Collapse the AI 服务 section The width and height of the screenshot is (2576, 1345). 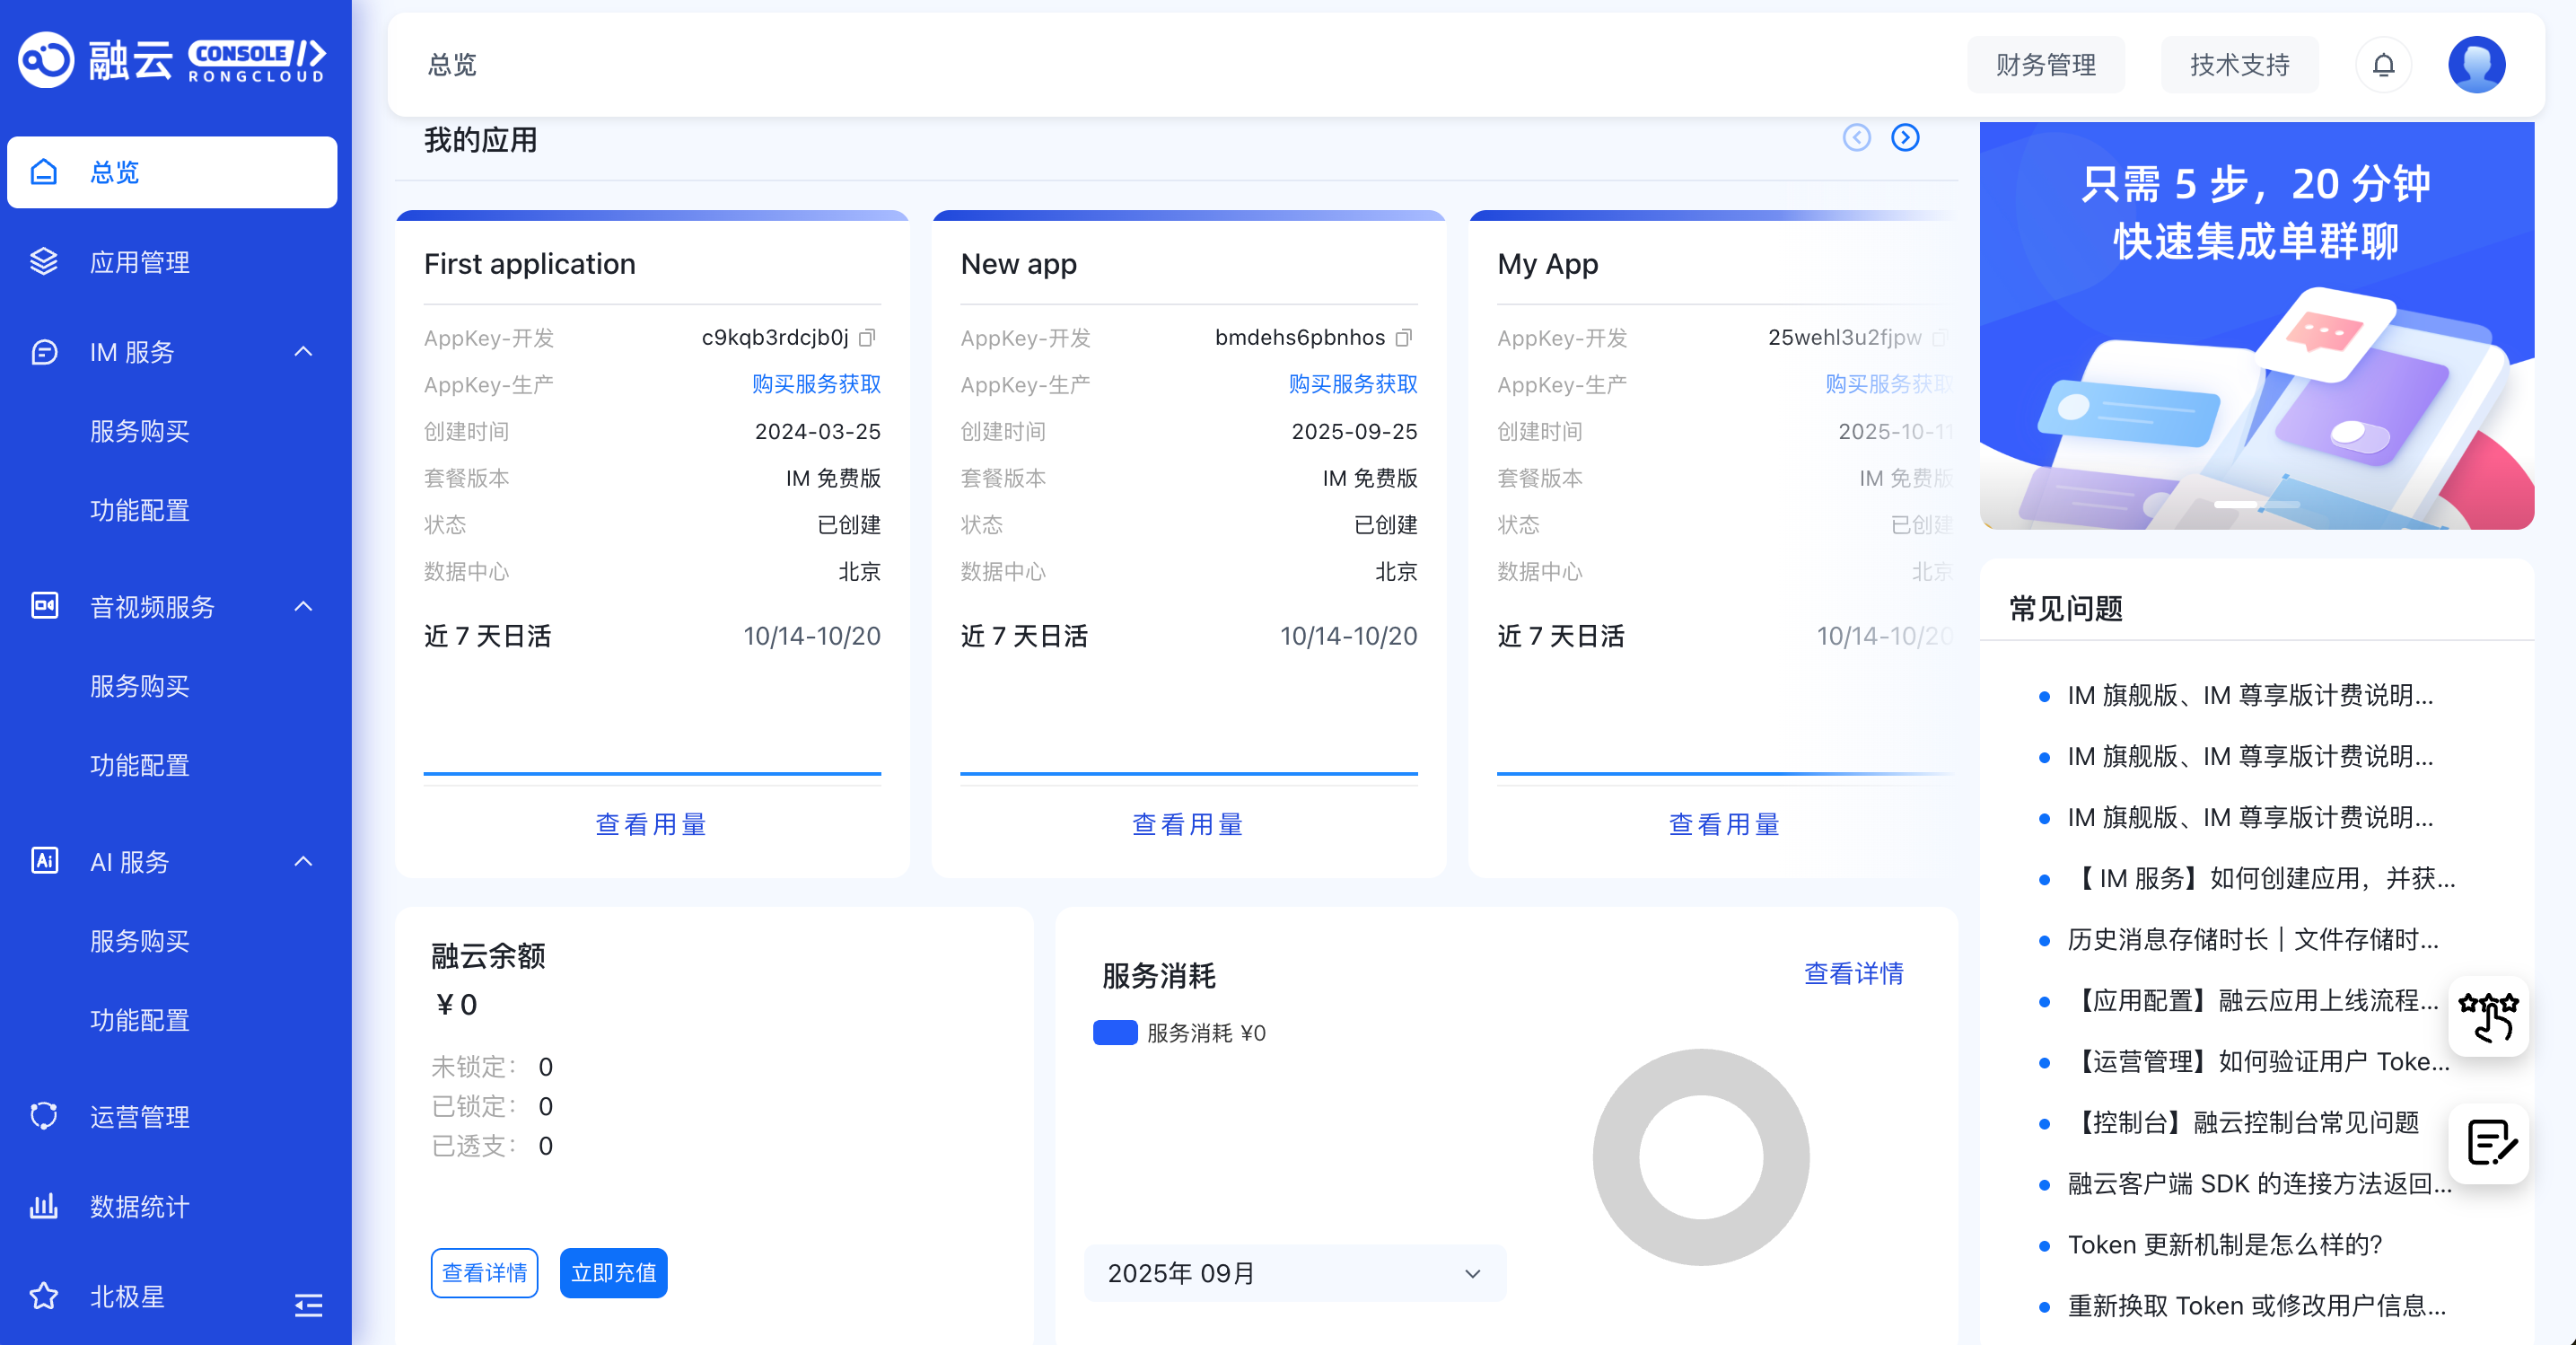(x=304, y=861)
